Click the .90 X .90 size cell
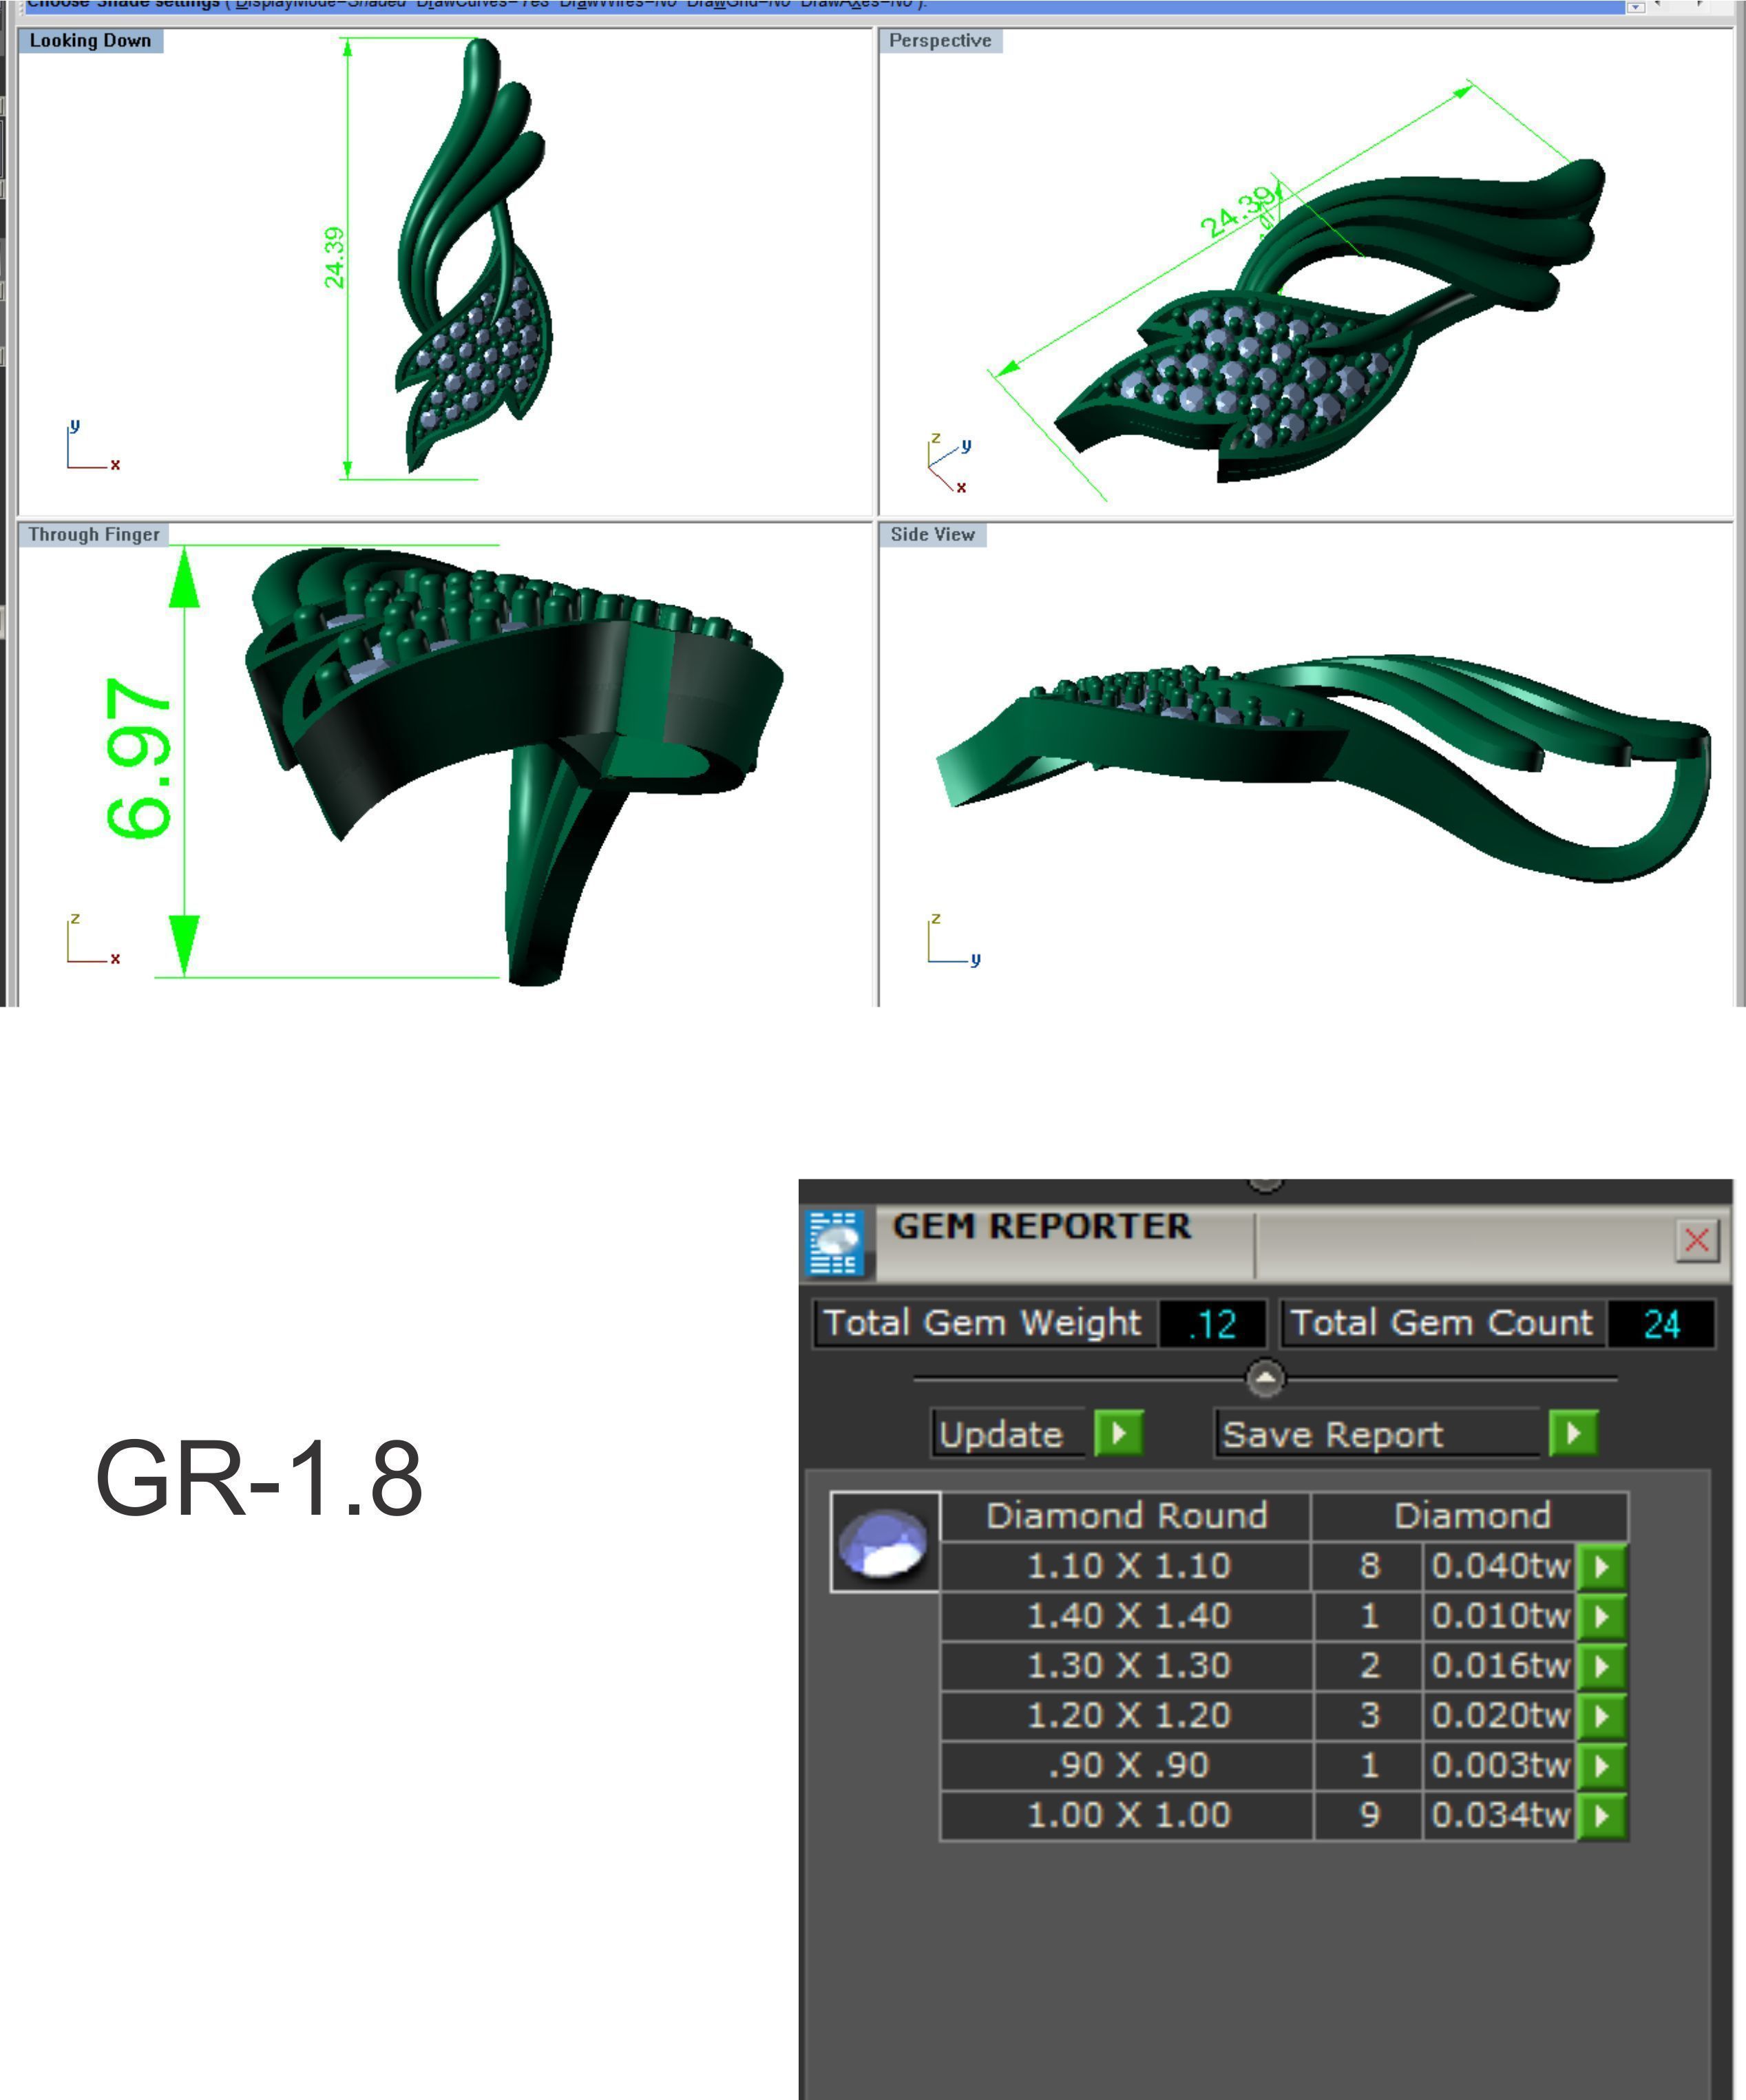The width and height of the screenshot is (1746, 2100). point(1127,1766)
